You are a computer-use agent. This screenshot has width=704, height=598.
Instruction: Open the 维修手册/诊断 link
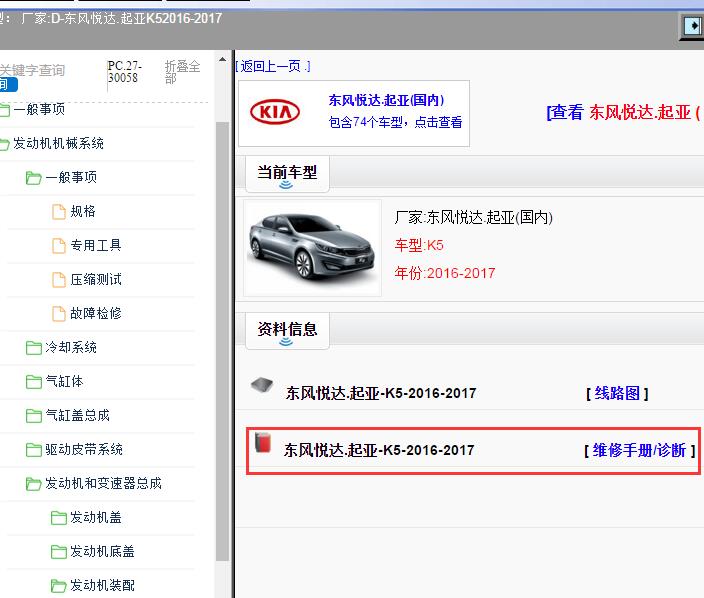pos(639,450)
